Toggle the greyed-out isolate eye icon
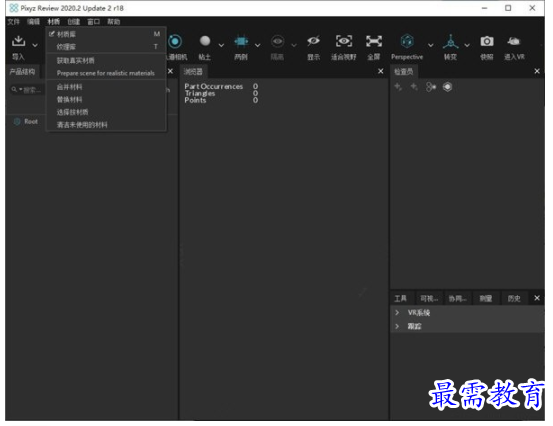 click(x=278, y=41)
